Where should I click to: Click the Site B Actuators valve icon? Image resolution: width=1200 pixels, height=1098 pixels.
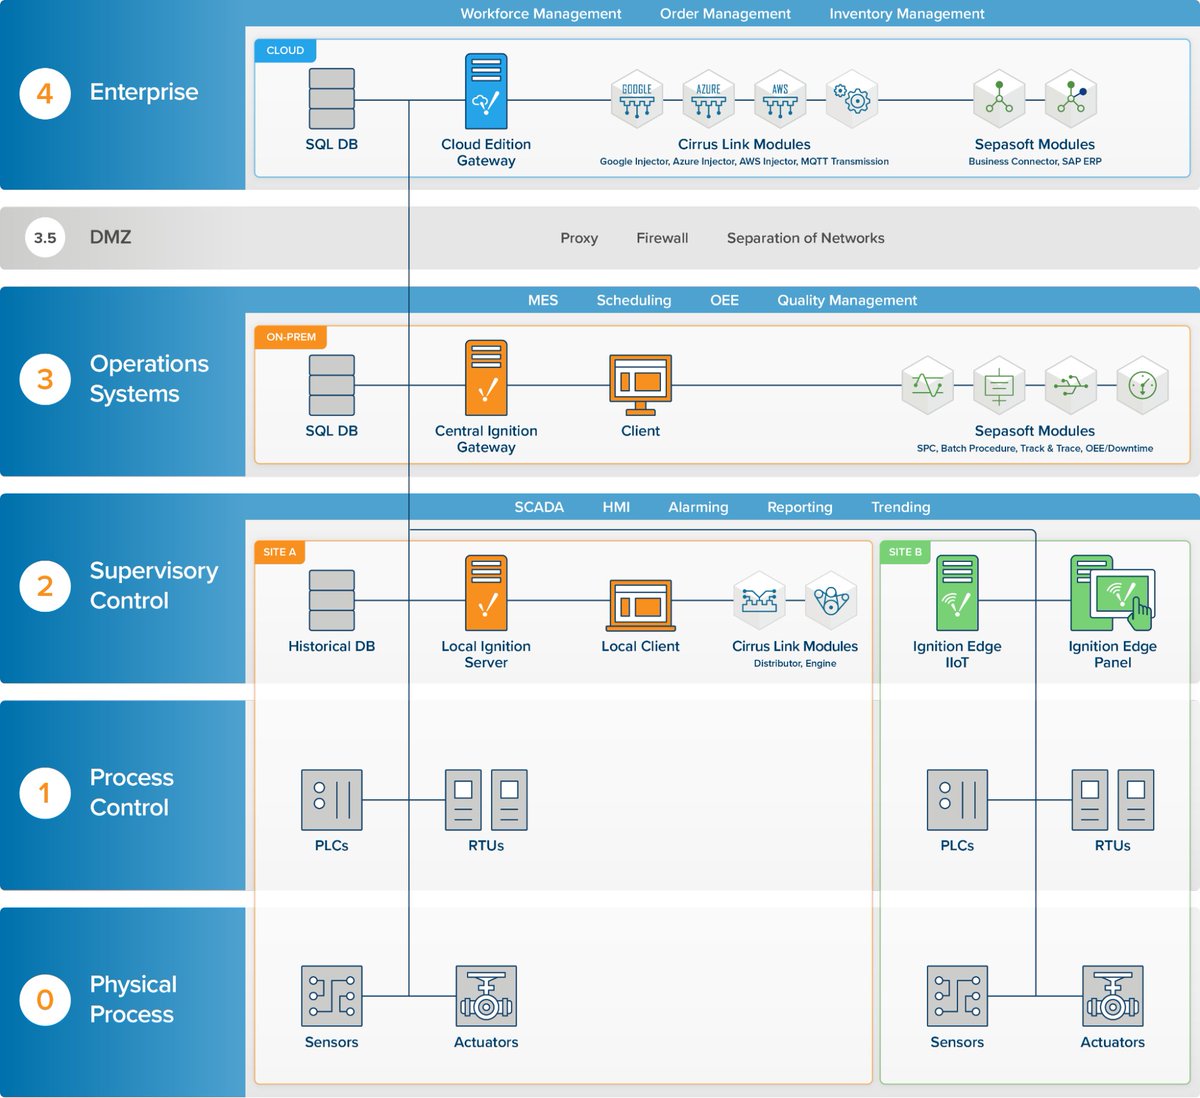pos(1113,996)
